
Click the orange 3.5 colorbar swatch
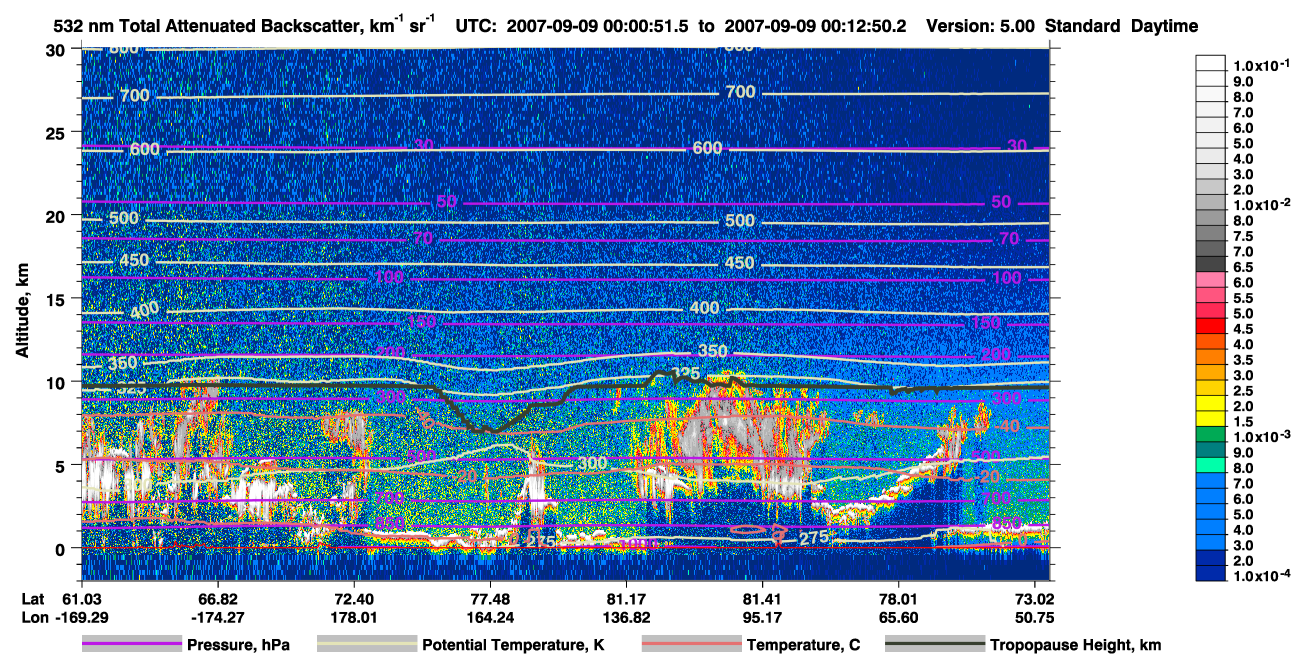coord(1211,359)
